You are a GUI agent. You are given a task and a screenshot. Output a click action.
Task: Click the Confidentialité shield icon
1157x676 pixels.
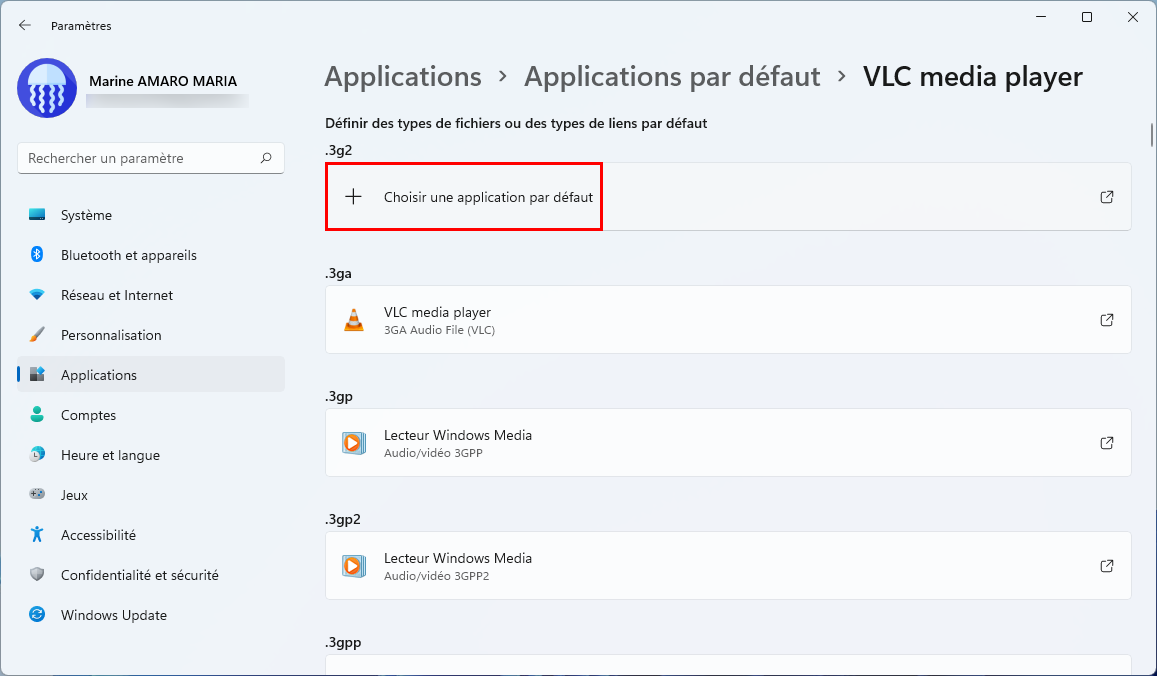pos(37,574)
